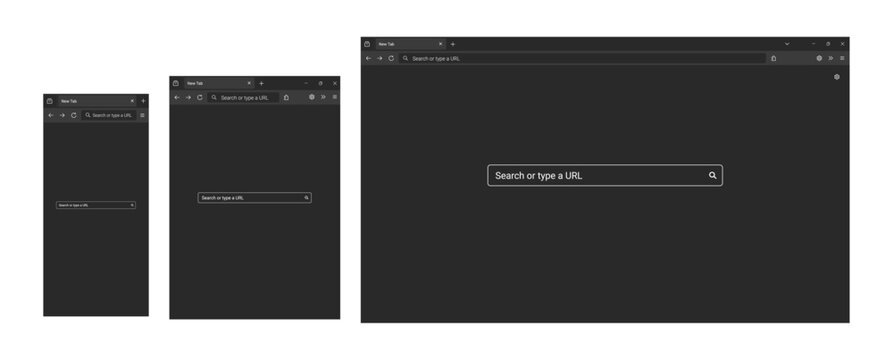893x360 pixels.
Task: Minimize the medium browser window
Action: (x=306, y=83)
